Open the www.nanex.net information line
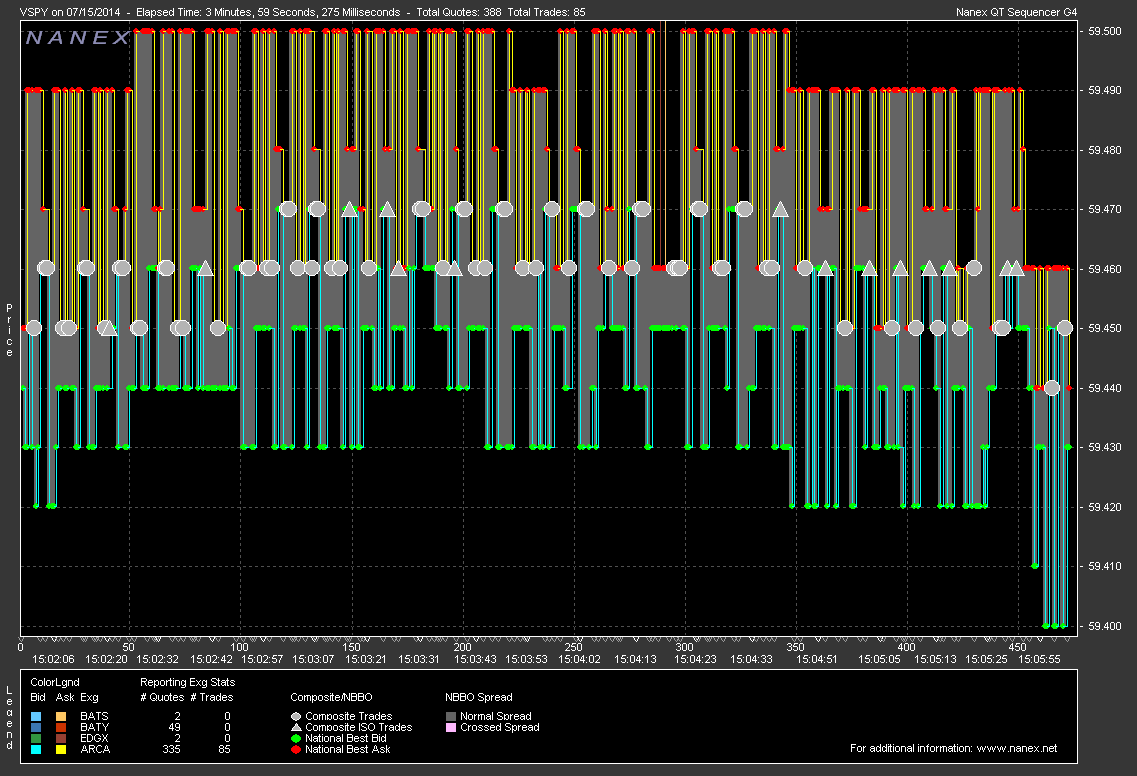Viewport: 1137px width, 776px height. 954,748
